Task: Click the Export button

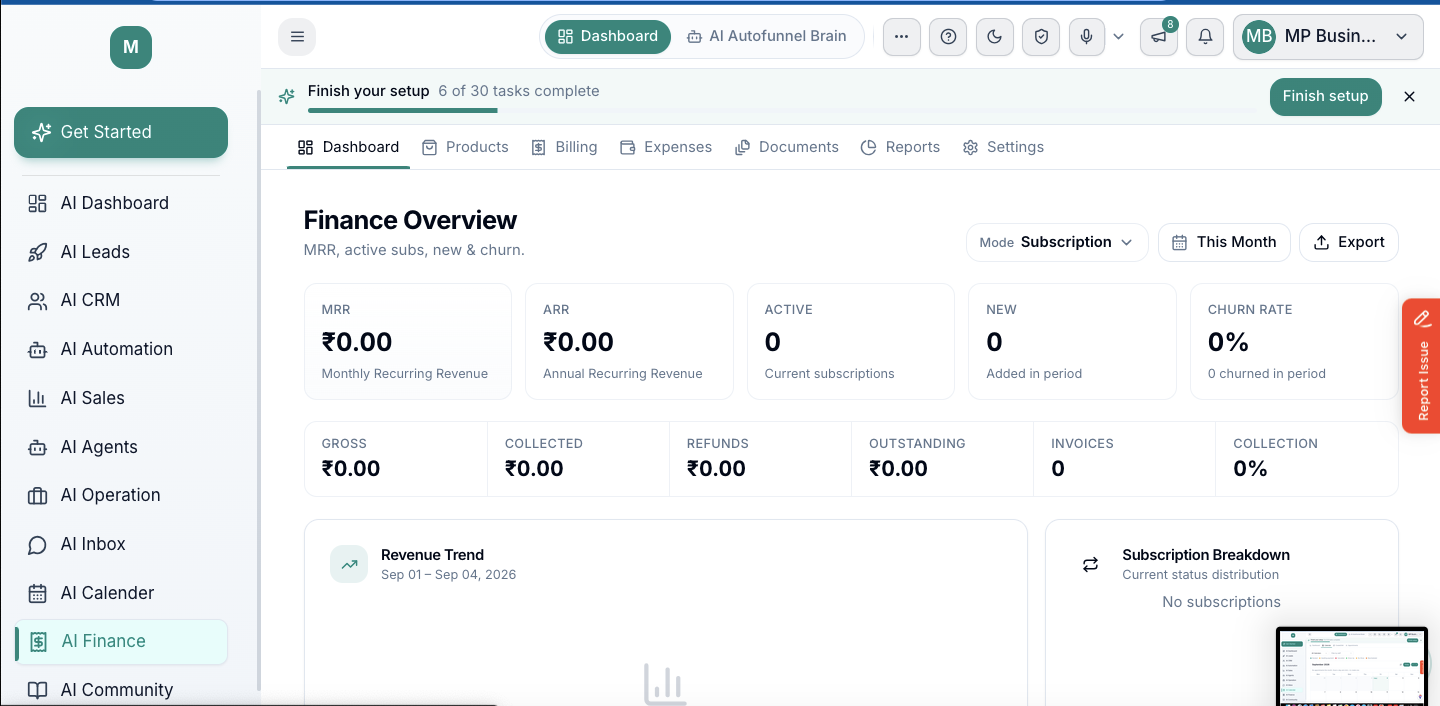Action: 1349,242
